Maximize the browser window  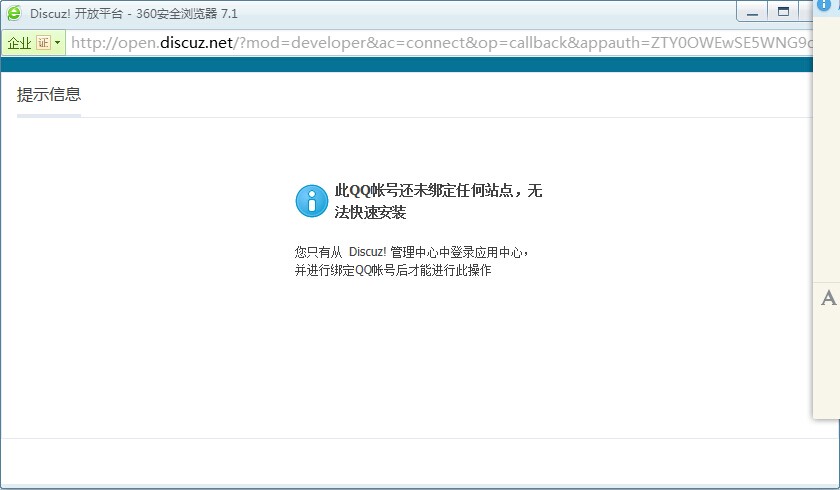click(783, 12)
